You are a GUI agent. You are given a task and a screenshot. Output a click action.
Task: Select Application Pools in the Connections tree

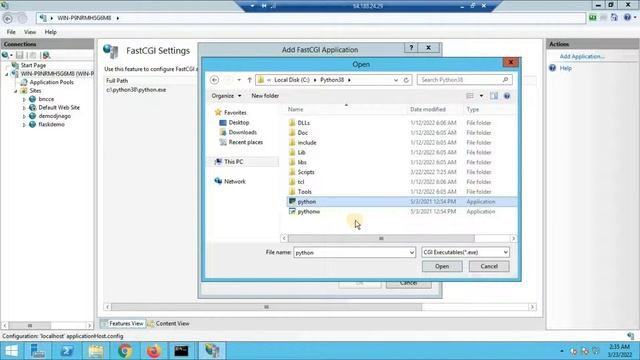pos(51,82)
